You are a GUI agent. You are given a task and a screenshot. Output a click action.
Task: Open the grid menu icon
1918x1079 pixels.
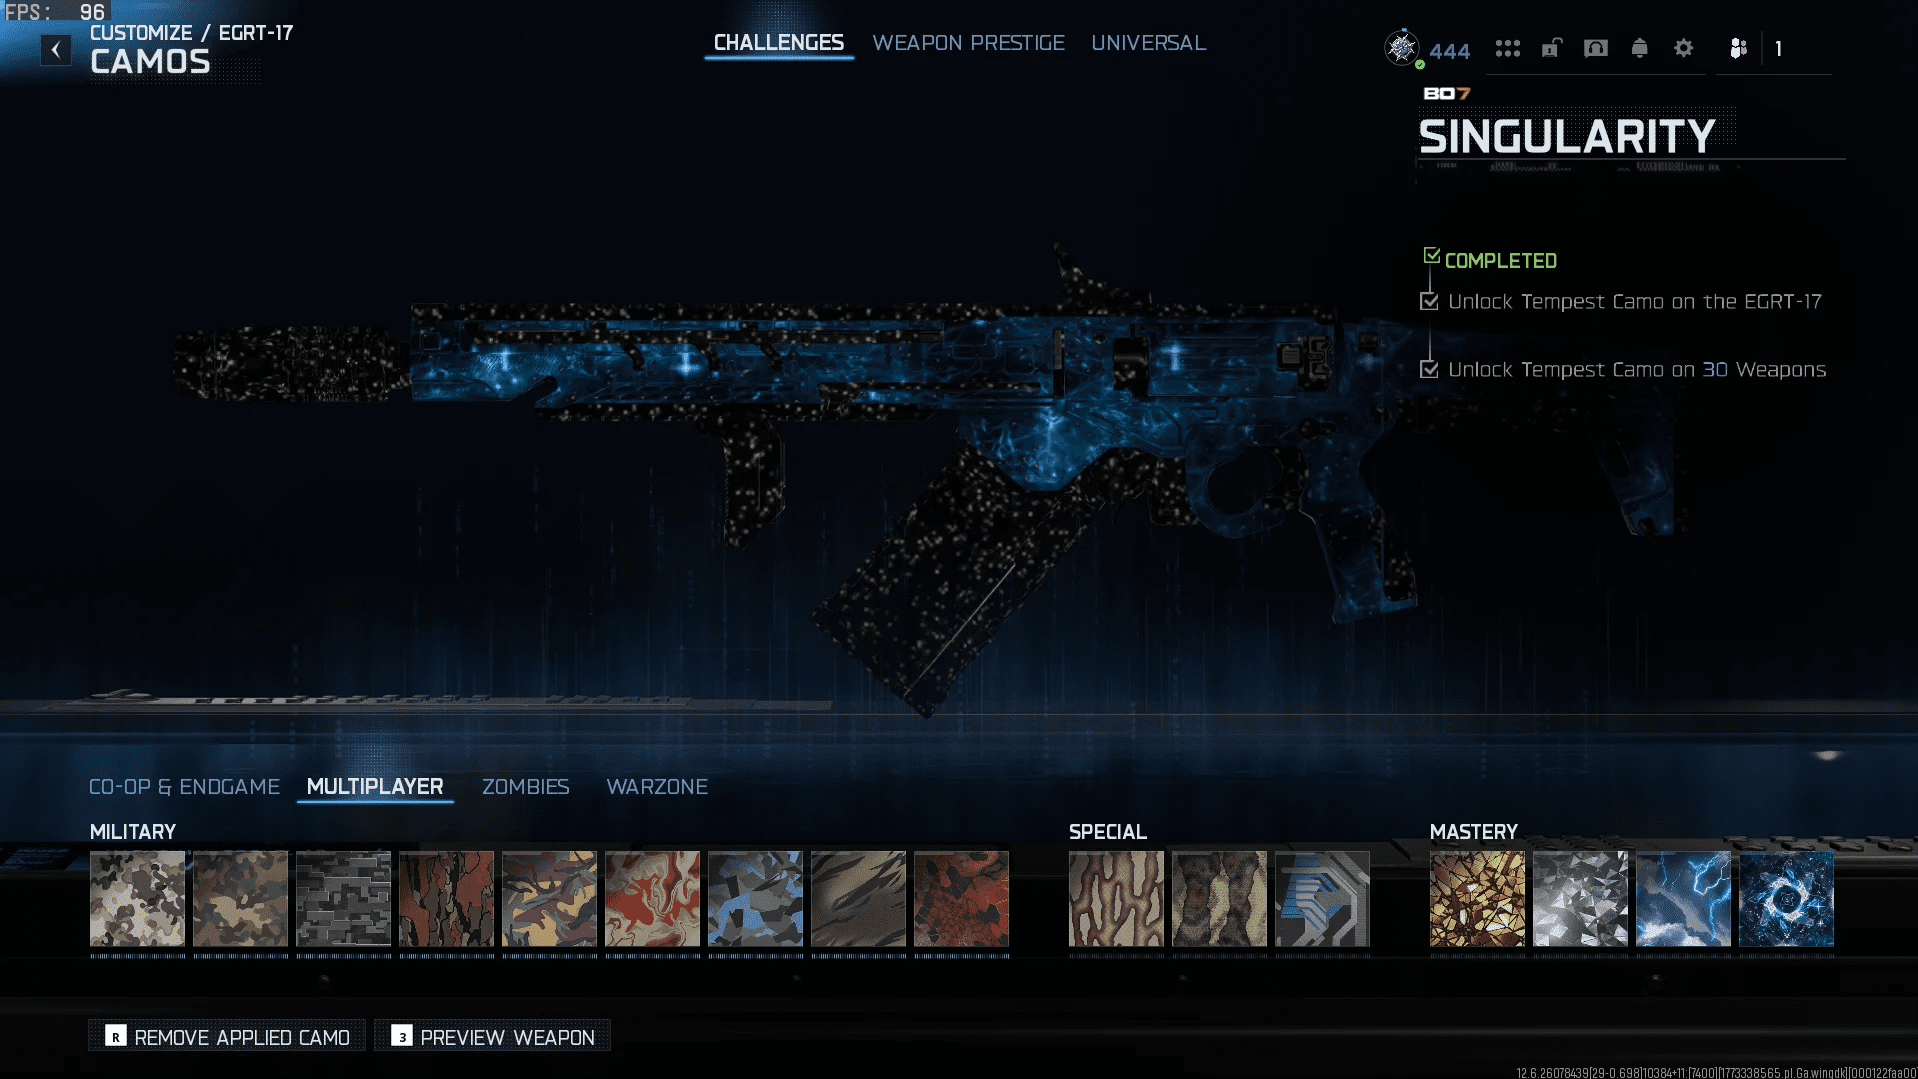click(x=1507, y=48)
